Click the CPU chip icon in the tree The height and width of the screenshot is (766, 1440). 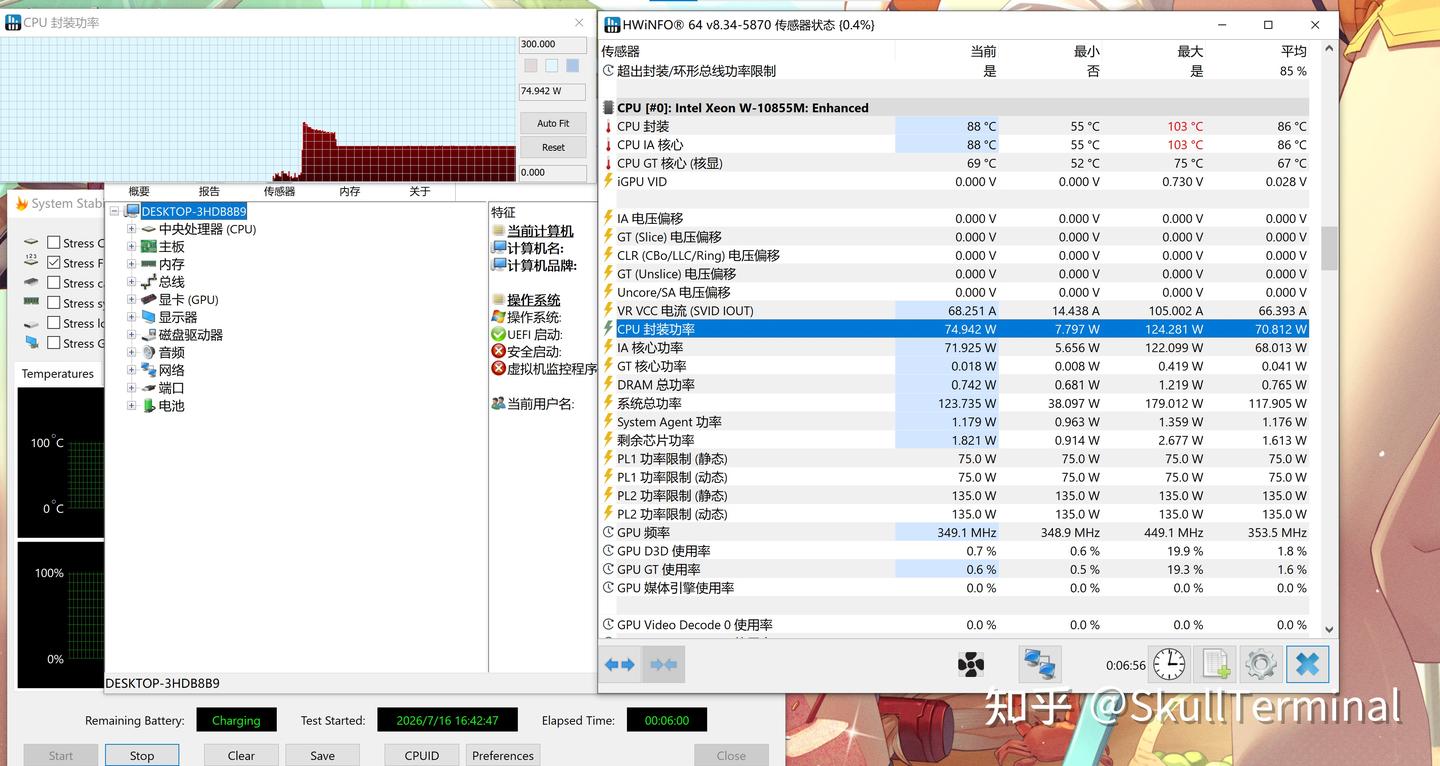tap(148, 229)
